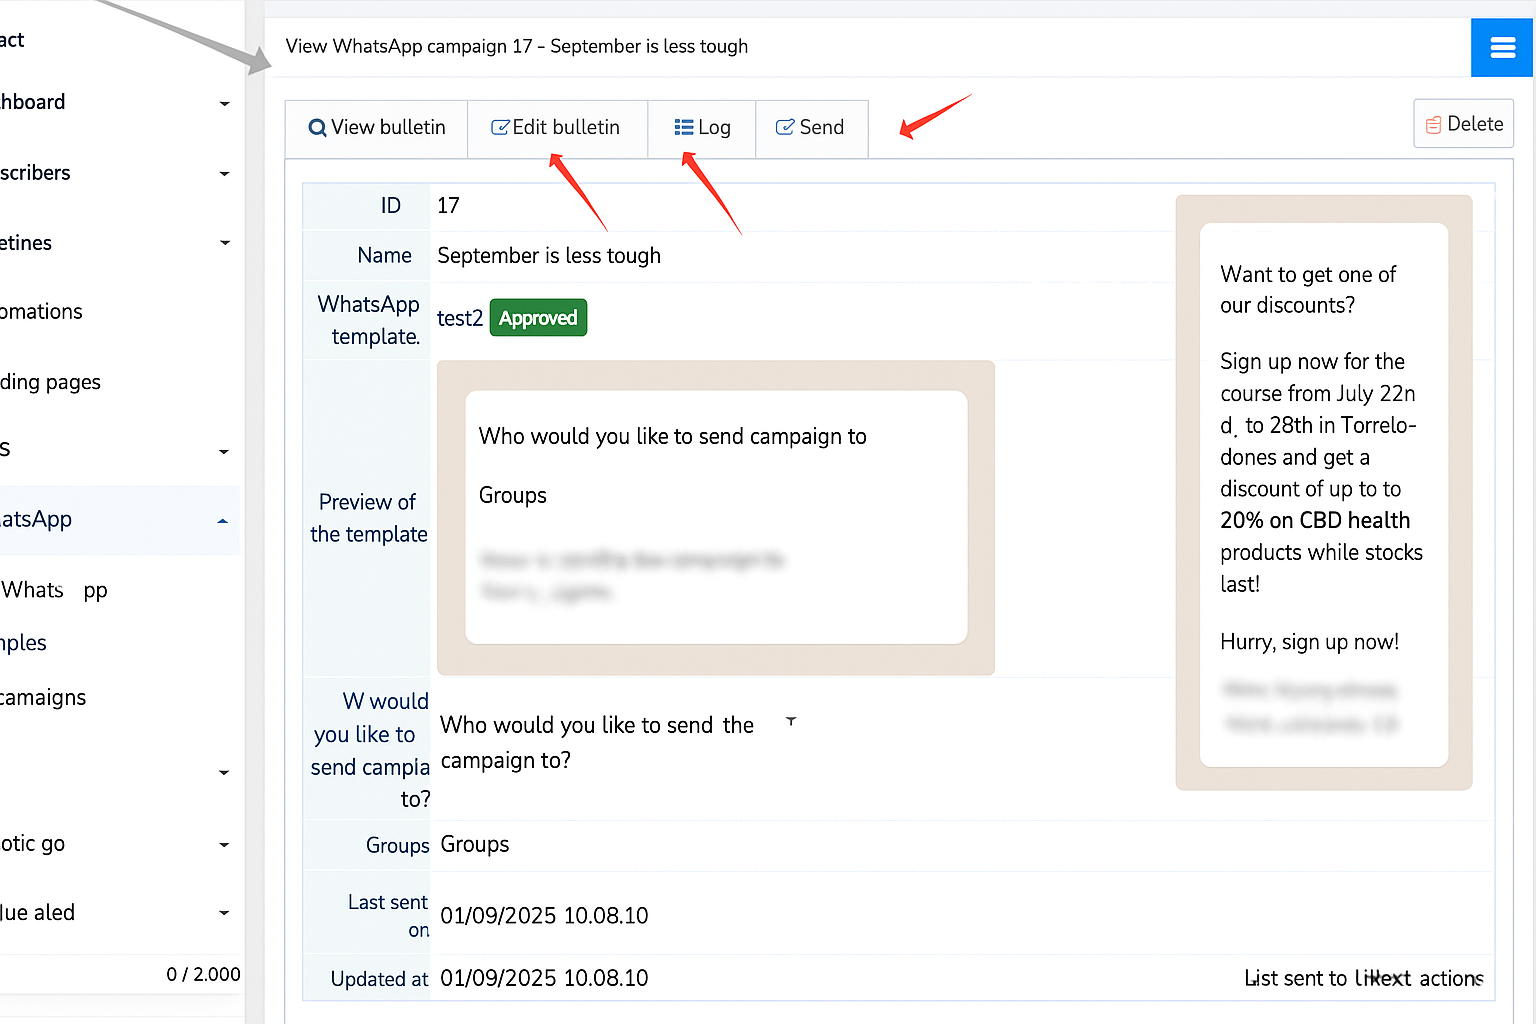Click the "Name" field label
Screen dimensions: 1536x1024
click(x=385, y=256)
